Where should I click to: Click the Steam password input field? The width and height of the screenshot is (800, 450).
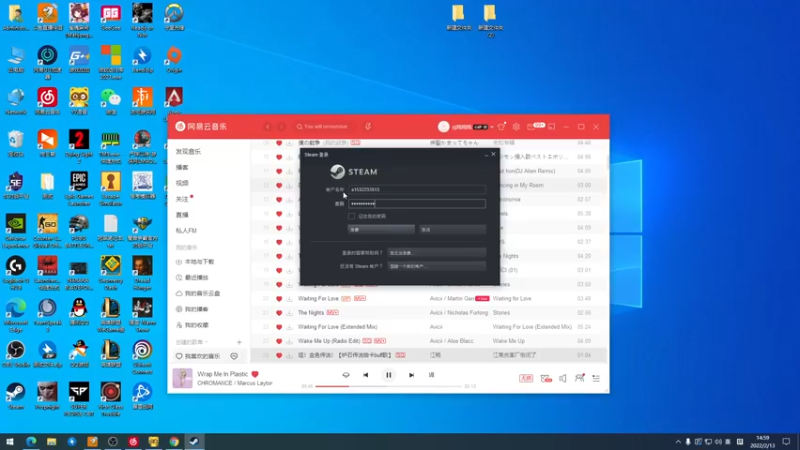[x=417, y=204]
